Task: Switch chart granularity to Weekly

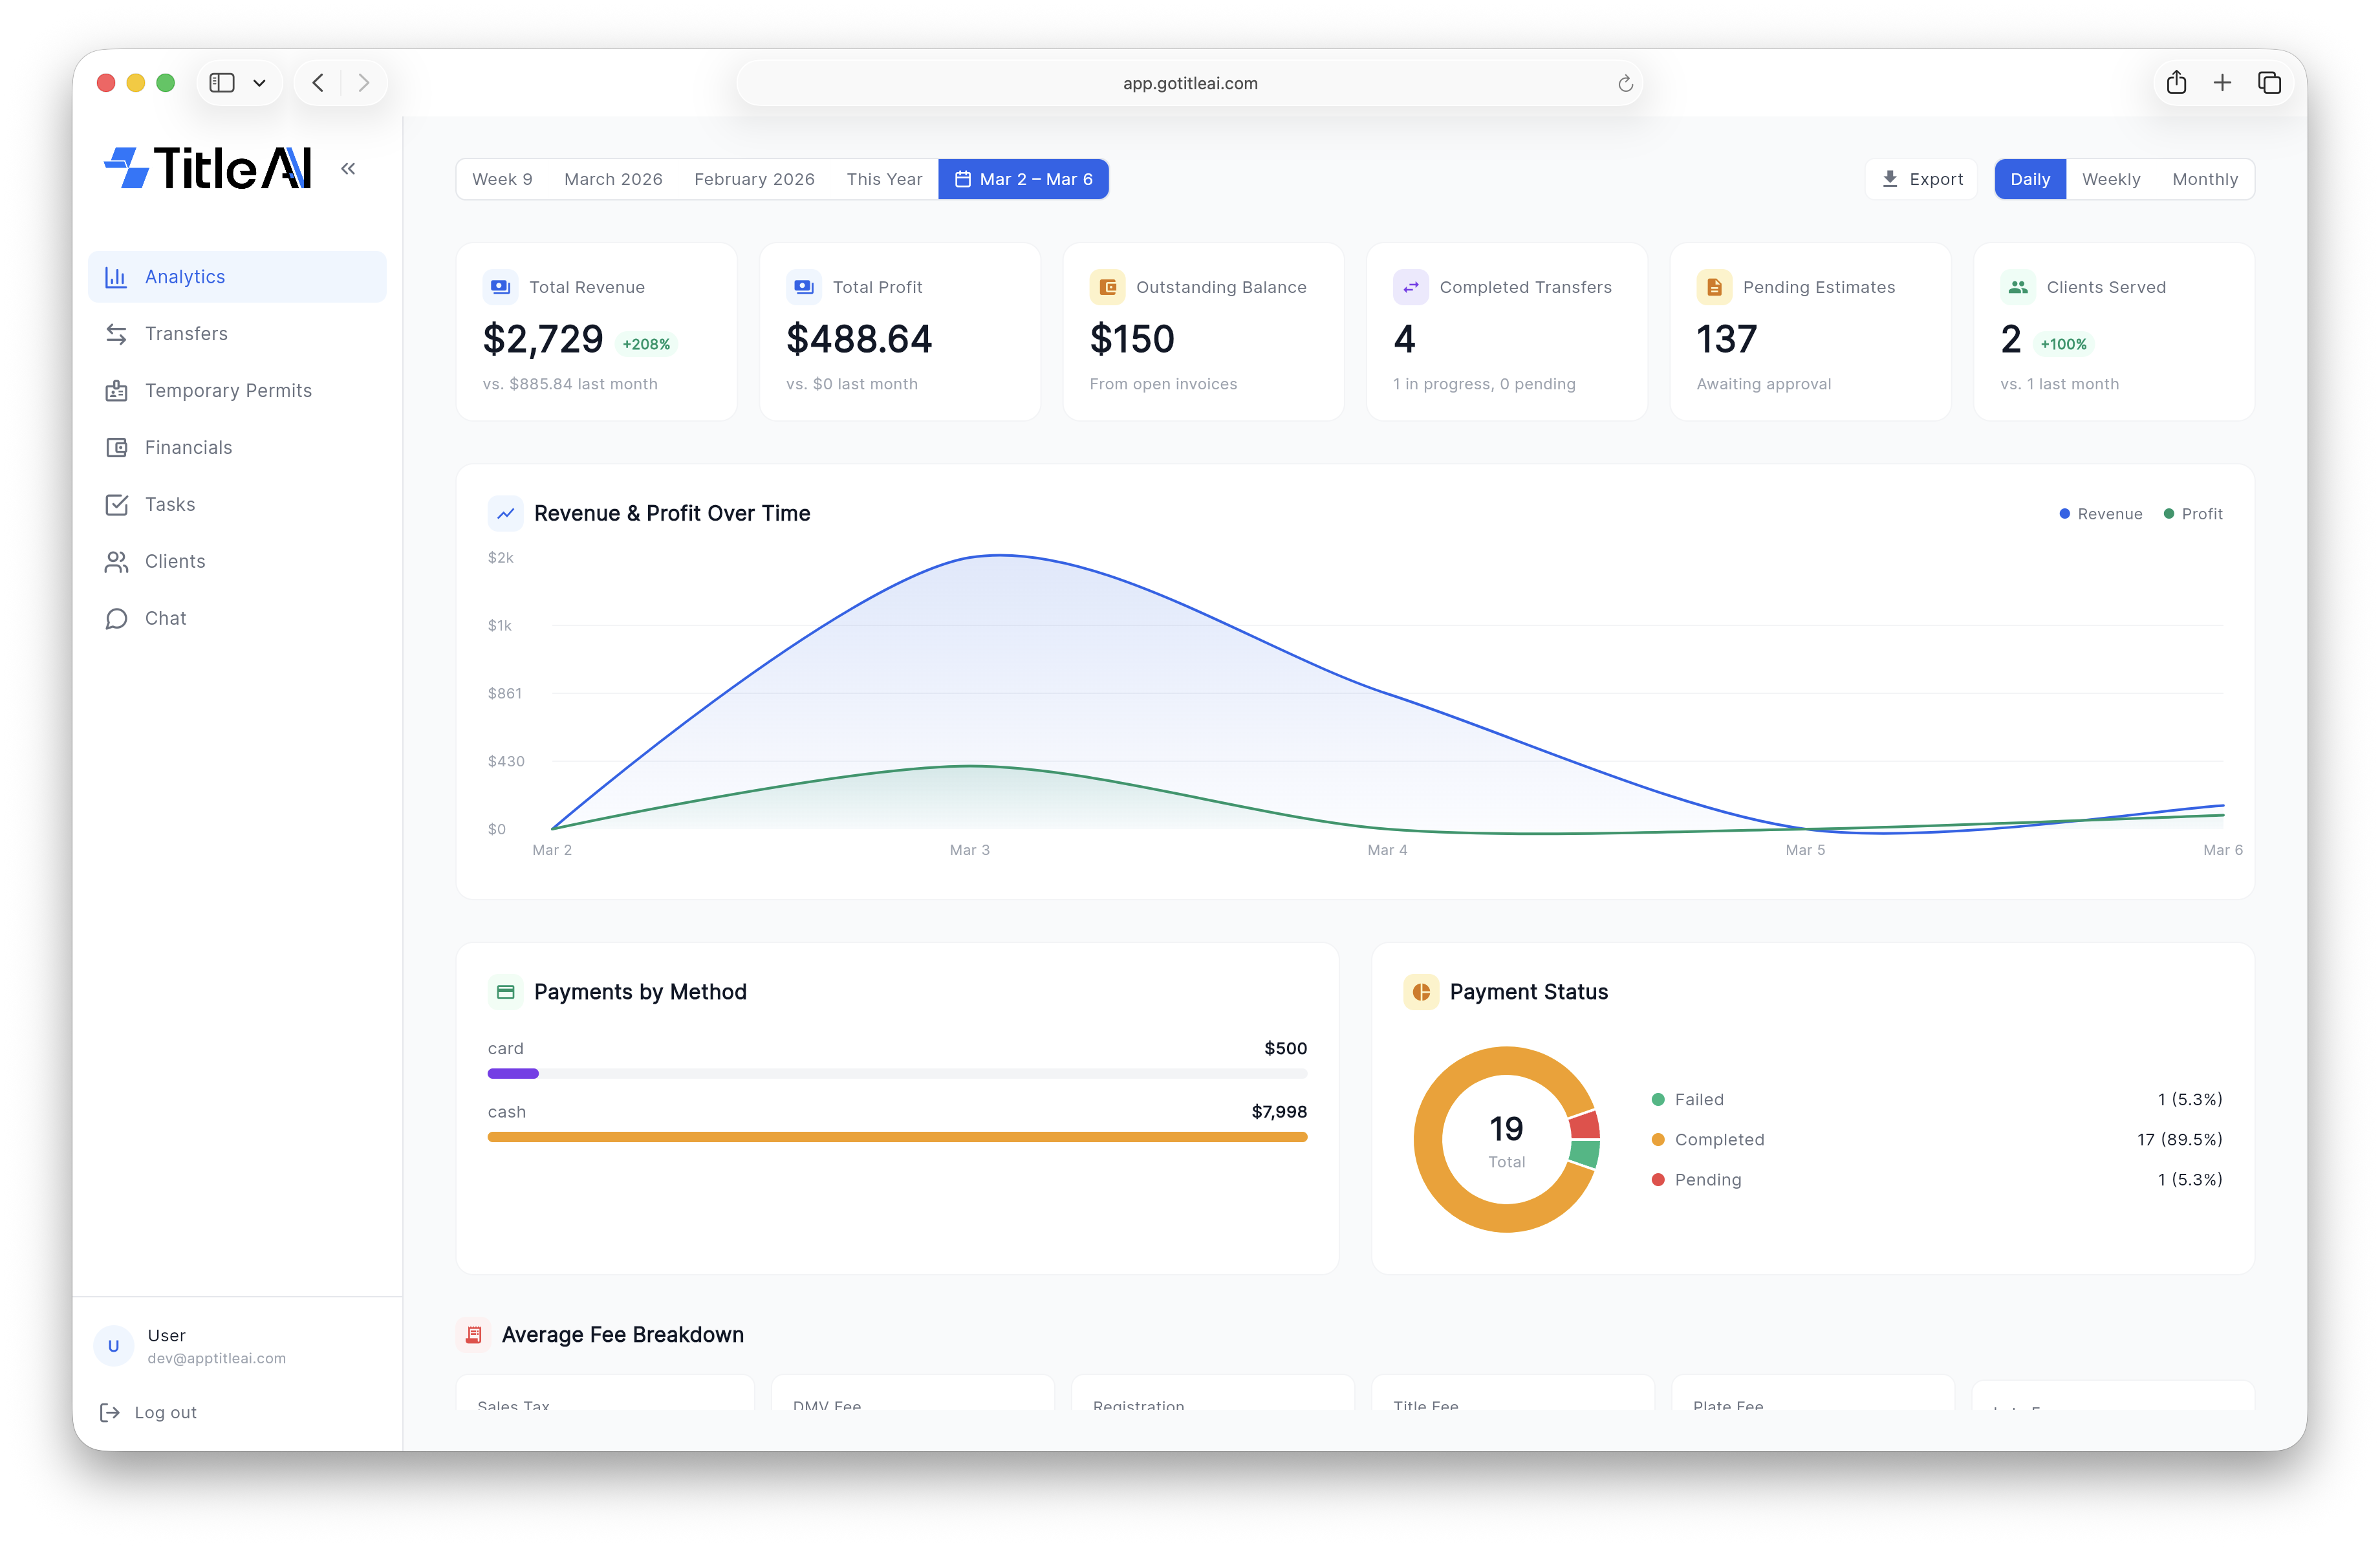Action: [x=2110, y=180]
